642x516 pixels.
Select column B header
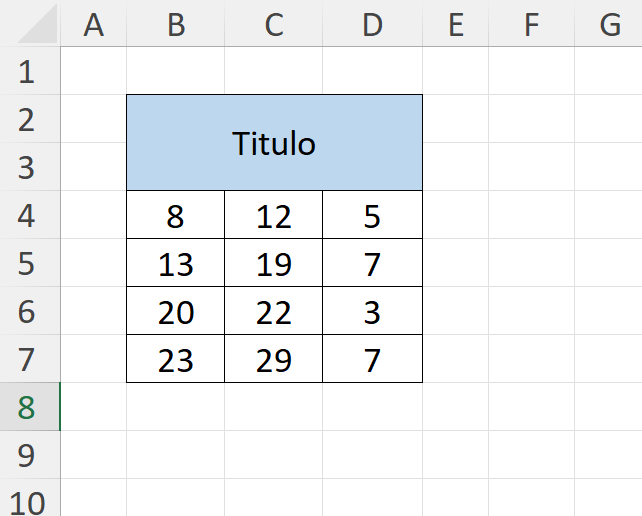pyautogui.click(x=176, y=25)
